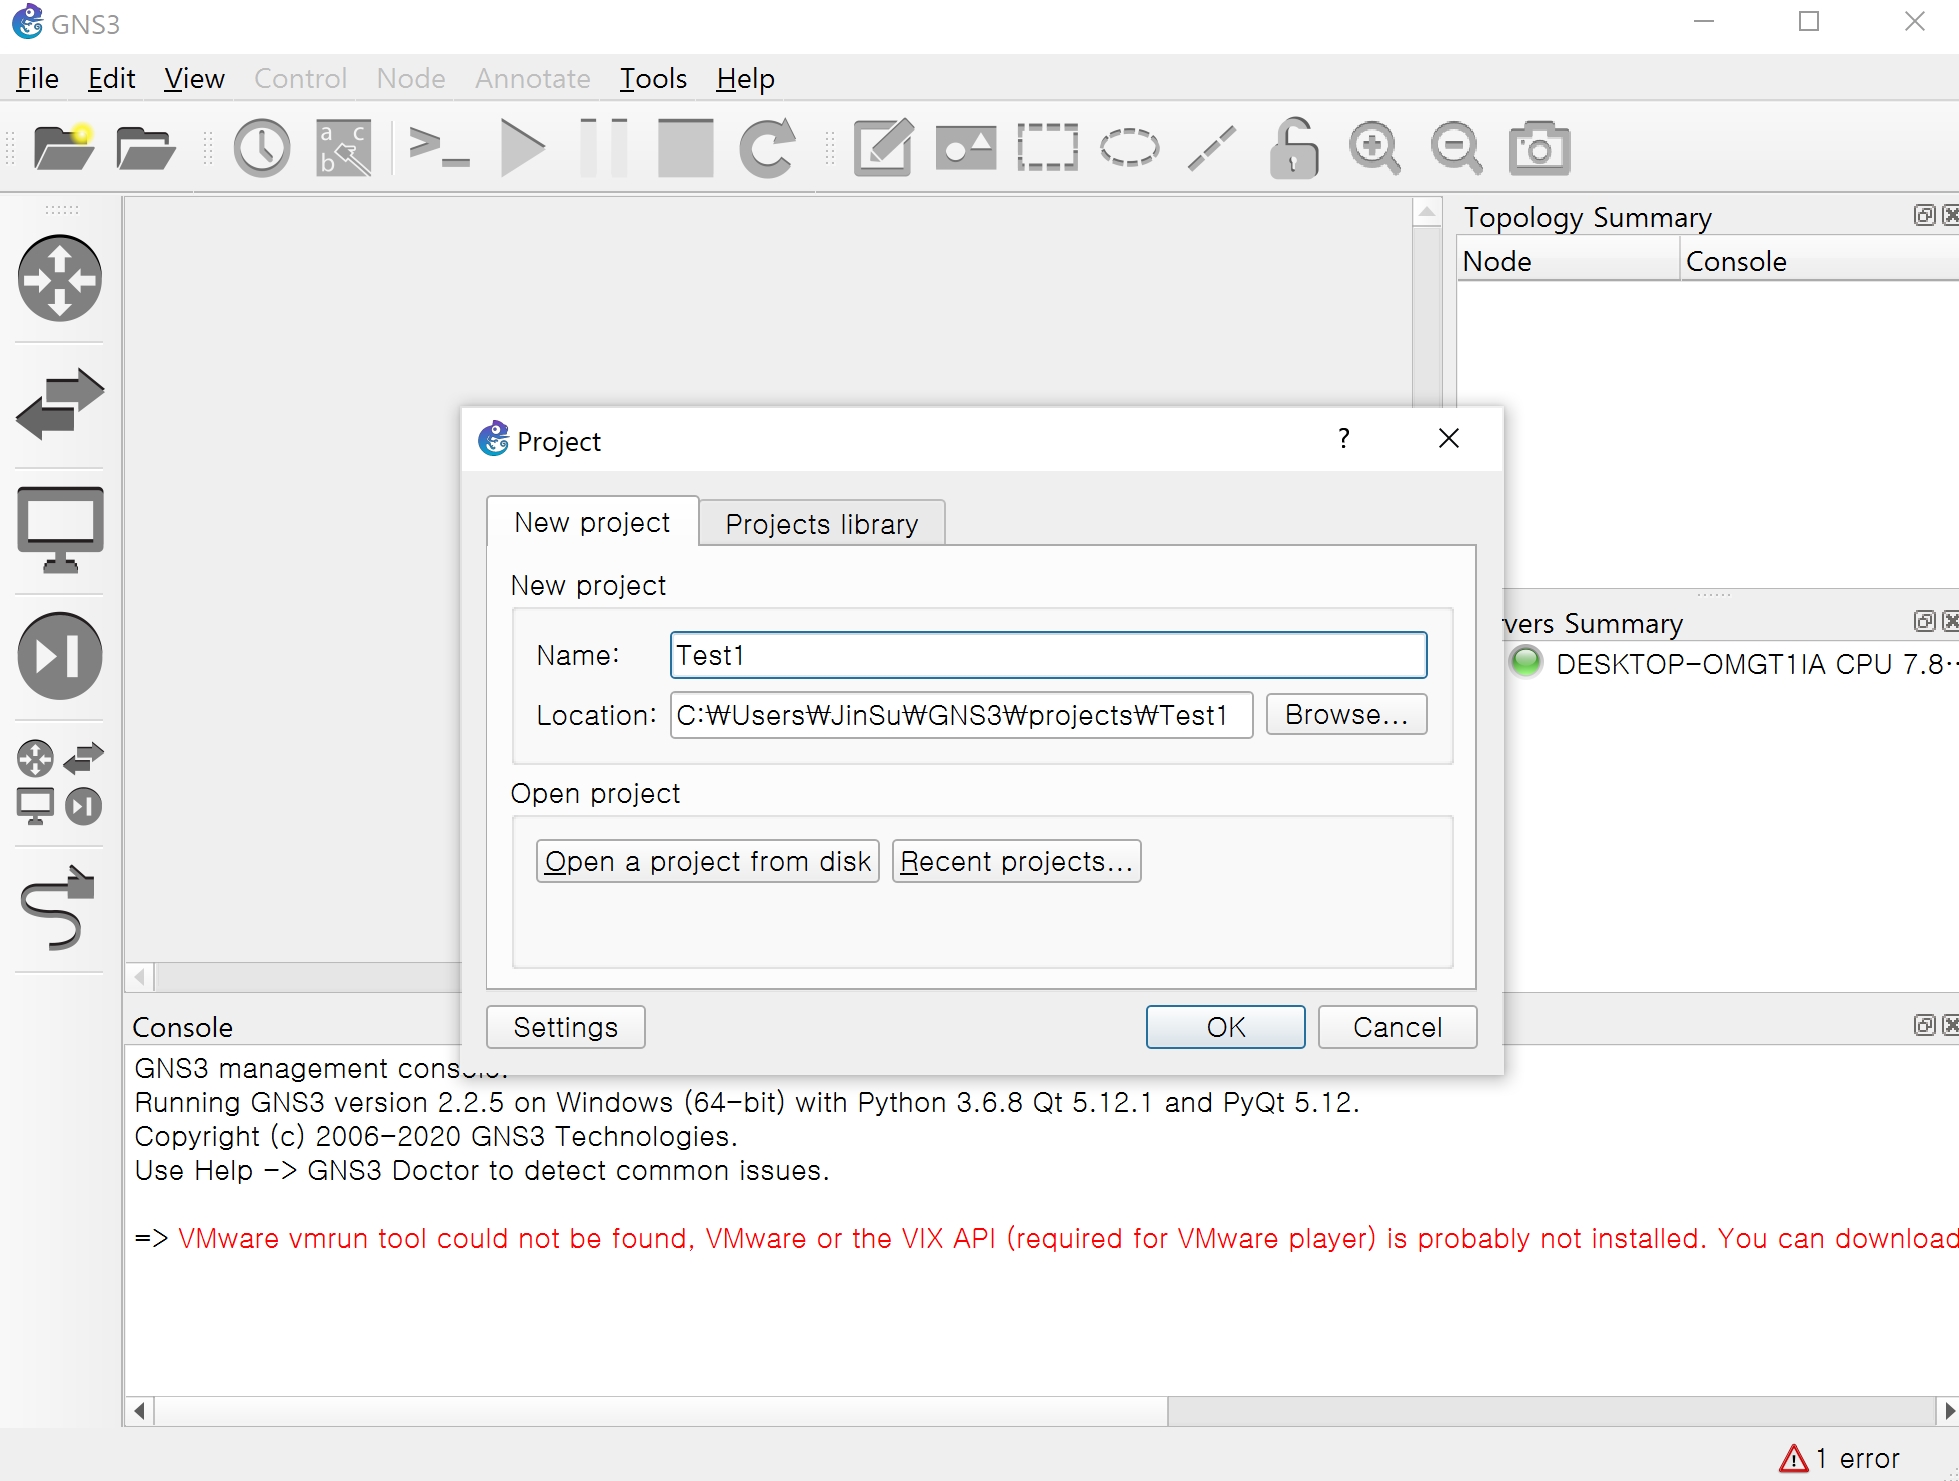Click the Browse all devices icon
The width and height of the screenshot is (1959, 1481).
coord(60,782)
